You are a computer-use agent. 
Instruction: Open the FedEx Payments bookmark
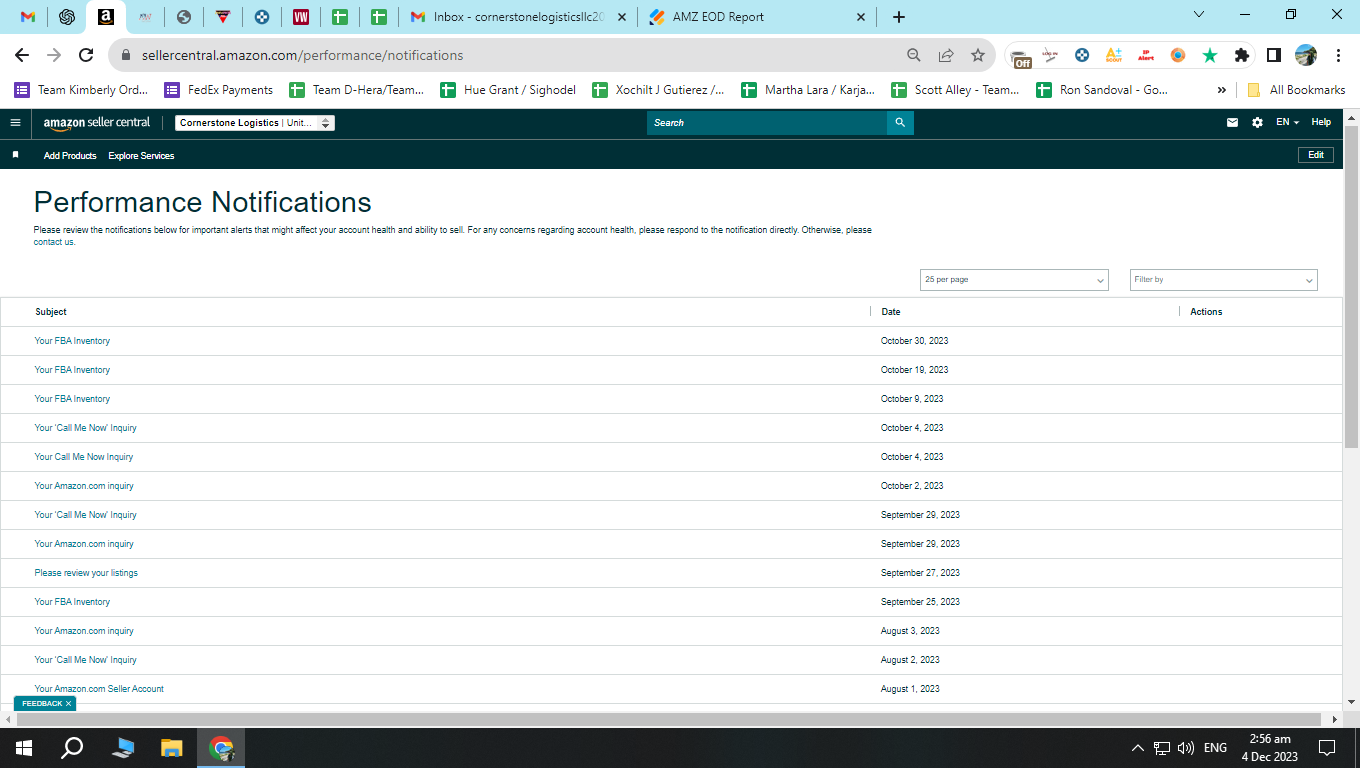pyautogui.click(x=219, y=90)
